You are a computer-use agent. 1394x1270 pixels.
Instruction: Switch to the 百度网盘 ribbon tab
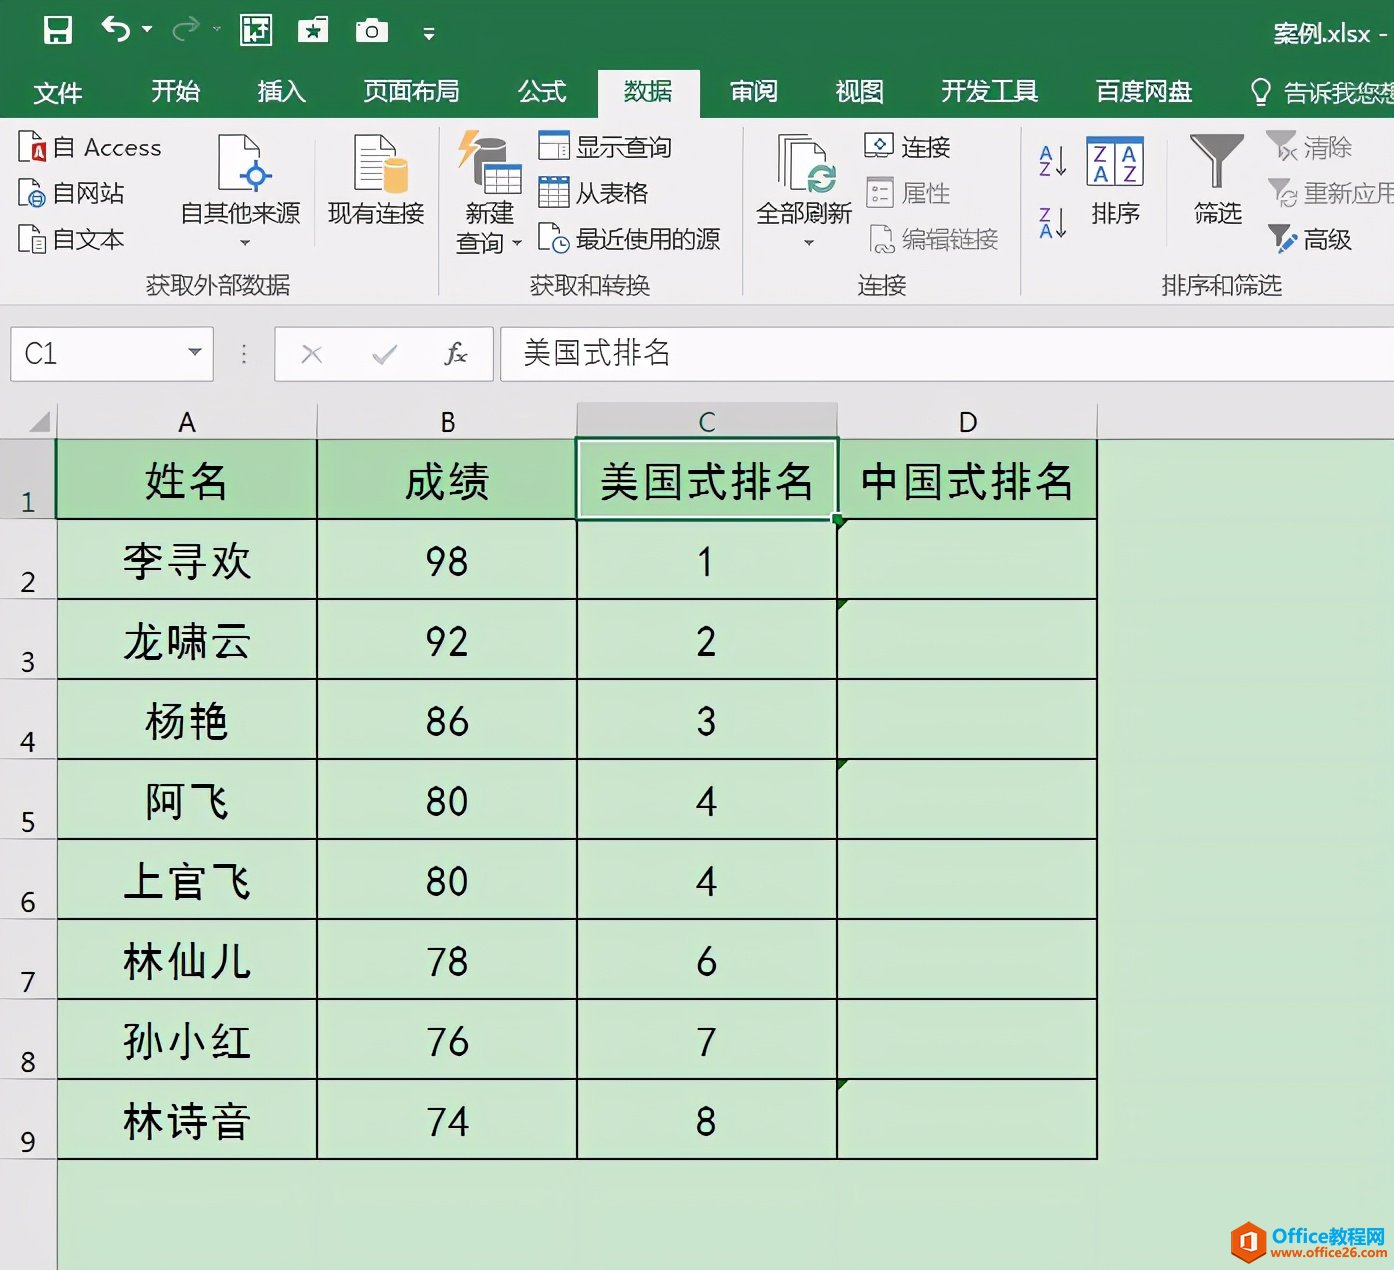pyautogui.click(x=1144, y=92)
